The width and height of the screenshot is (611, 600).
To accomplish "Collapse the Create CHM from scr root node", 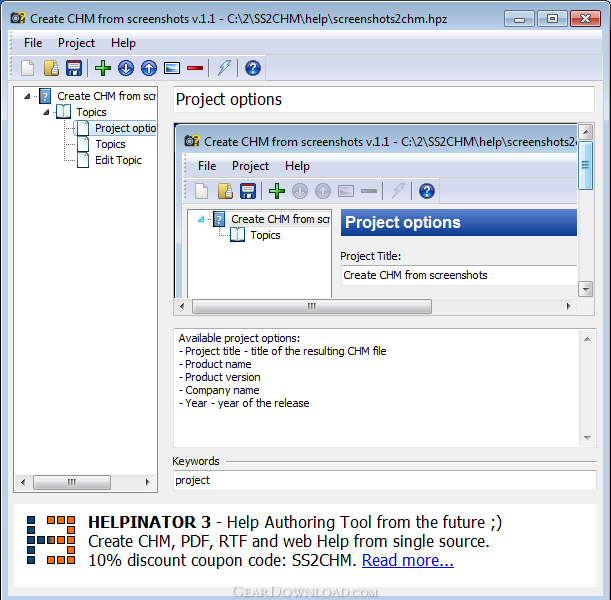I will tap(27, 96).
